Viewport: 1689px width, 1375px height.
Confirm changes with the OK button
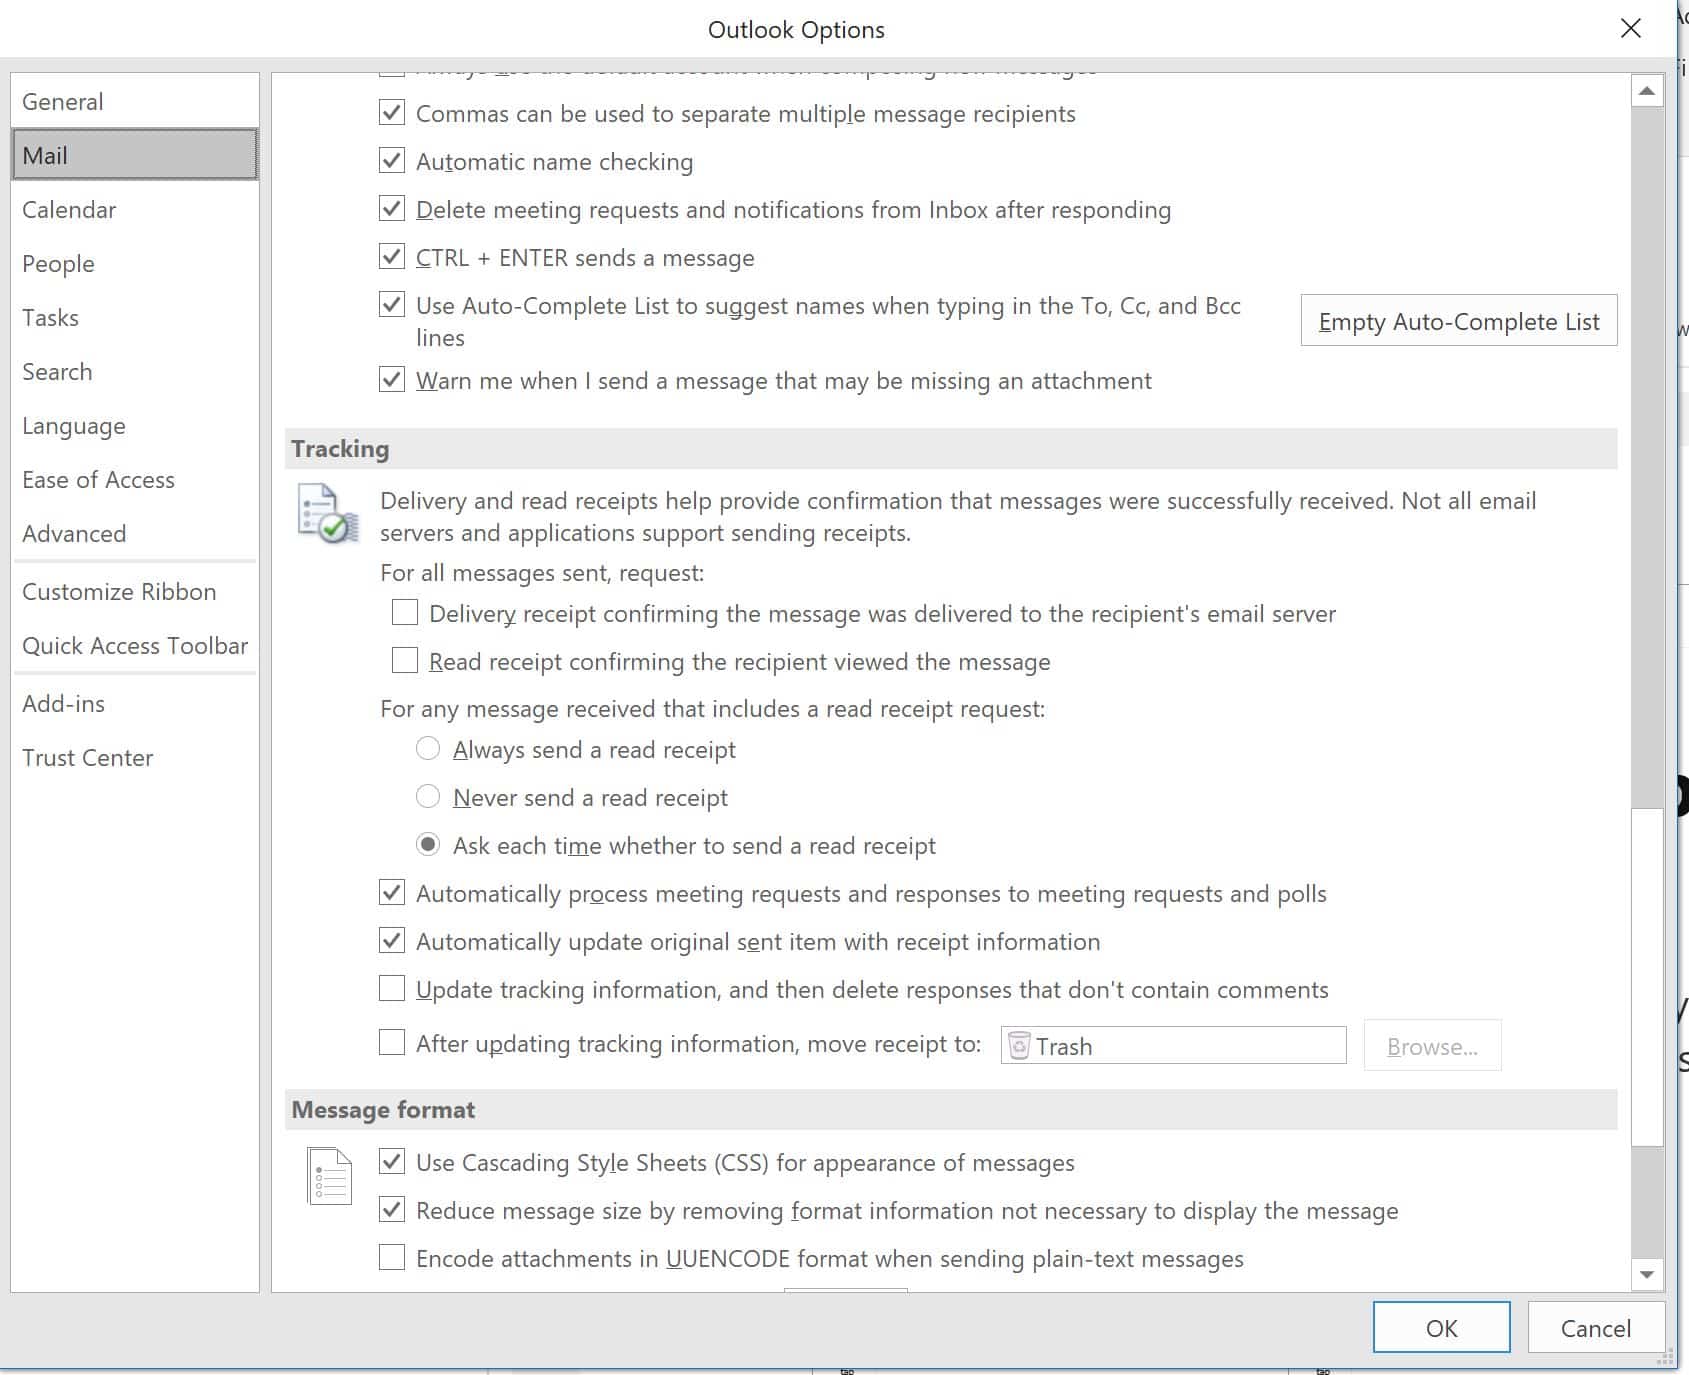click(1441, 1328)
